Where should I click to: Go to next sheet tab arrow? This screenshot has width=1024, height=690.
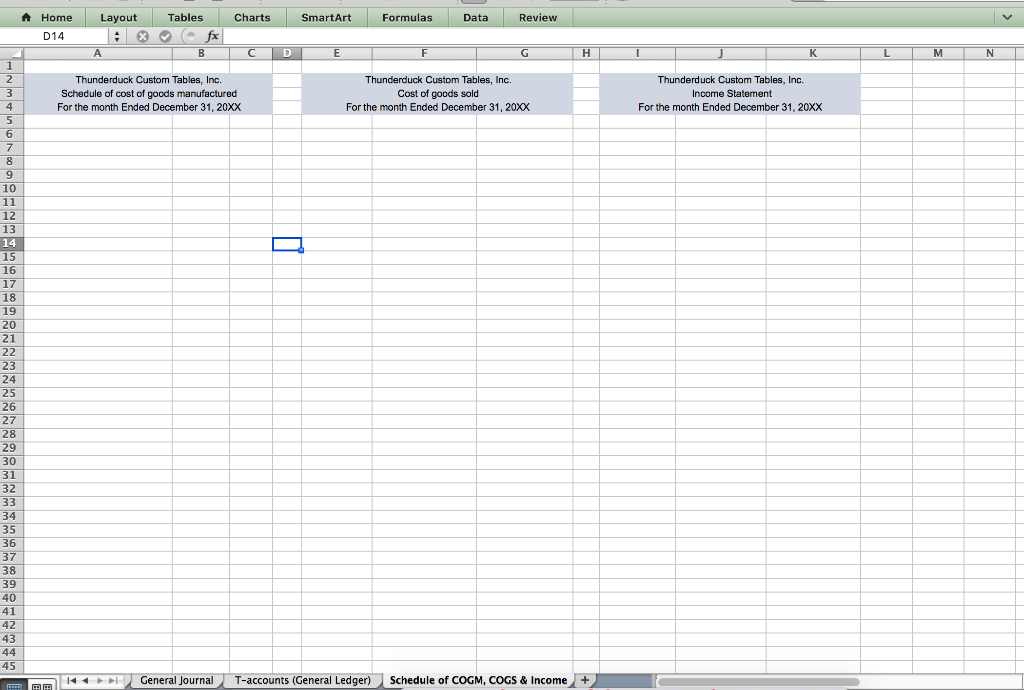(x=99, y=681)
